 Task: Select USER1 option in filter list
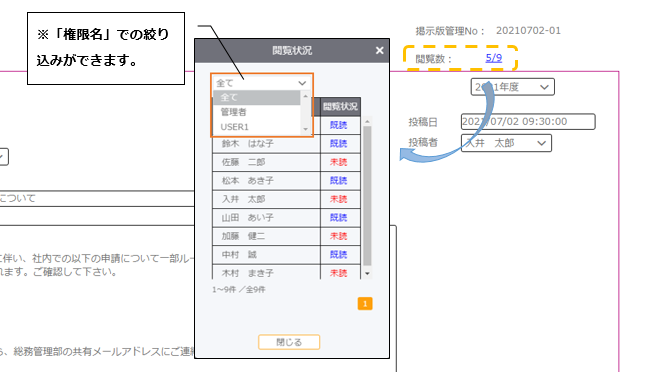coord(257,127)
